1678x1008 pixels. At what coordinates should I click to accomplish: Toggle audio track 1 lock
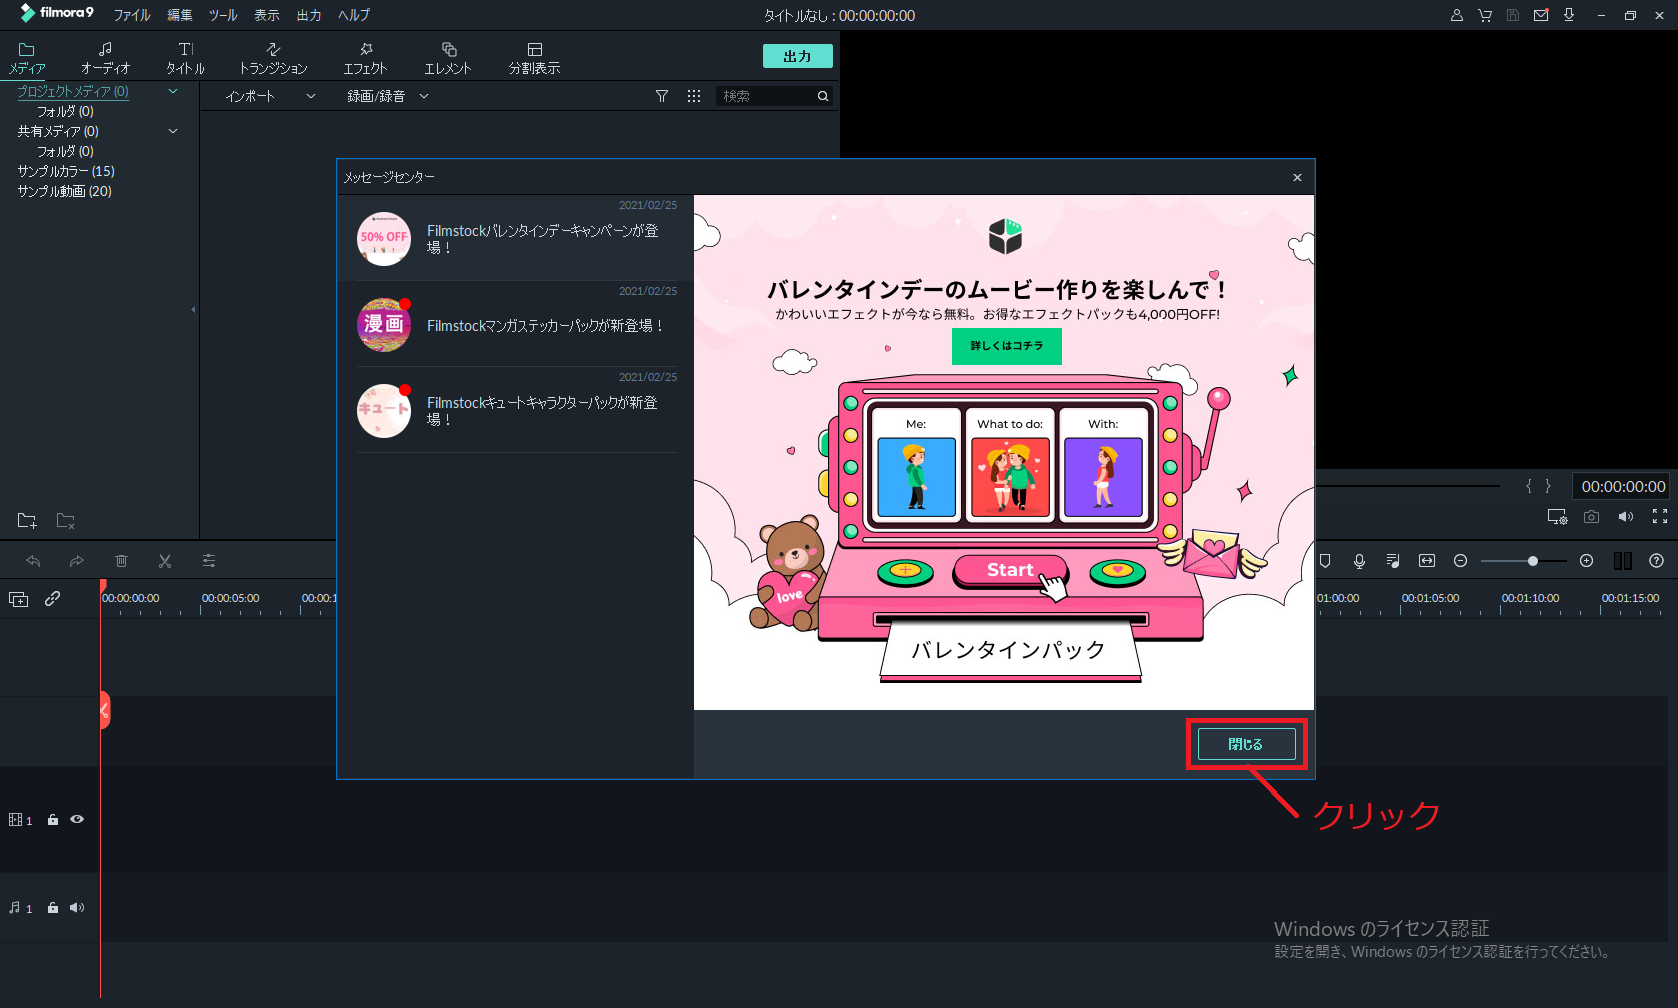coord(53,908)
